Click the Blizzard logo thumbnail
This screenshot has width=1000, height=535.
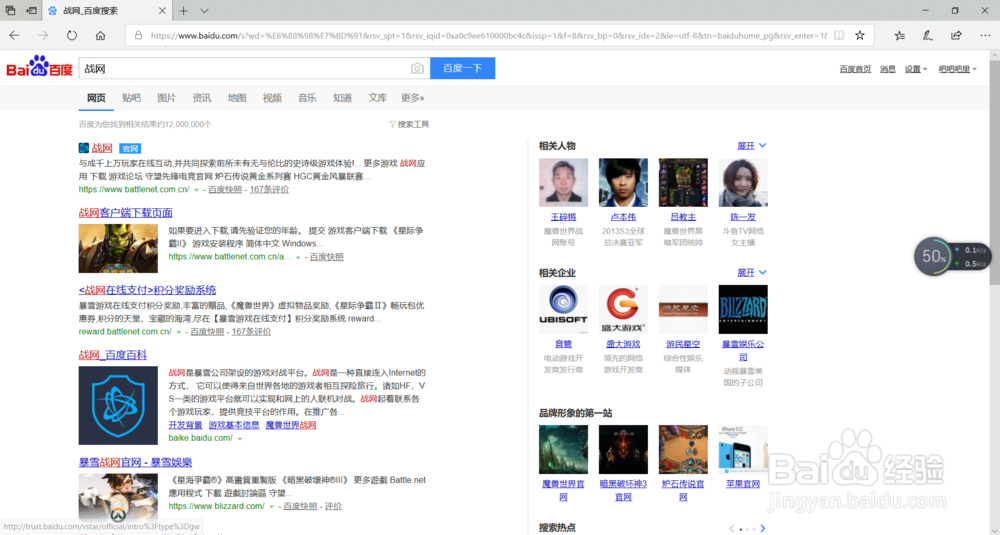point(743,309)
